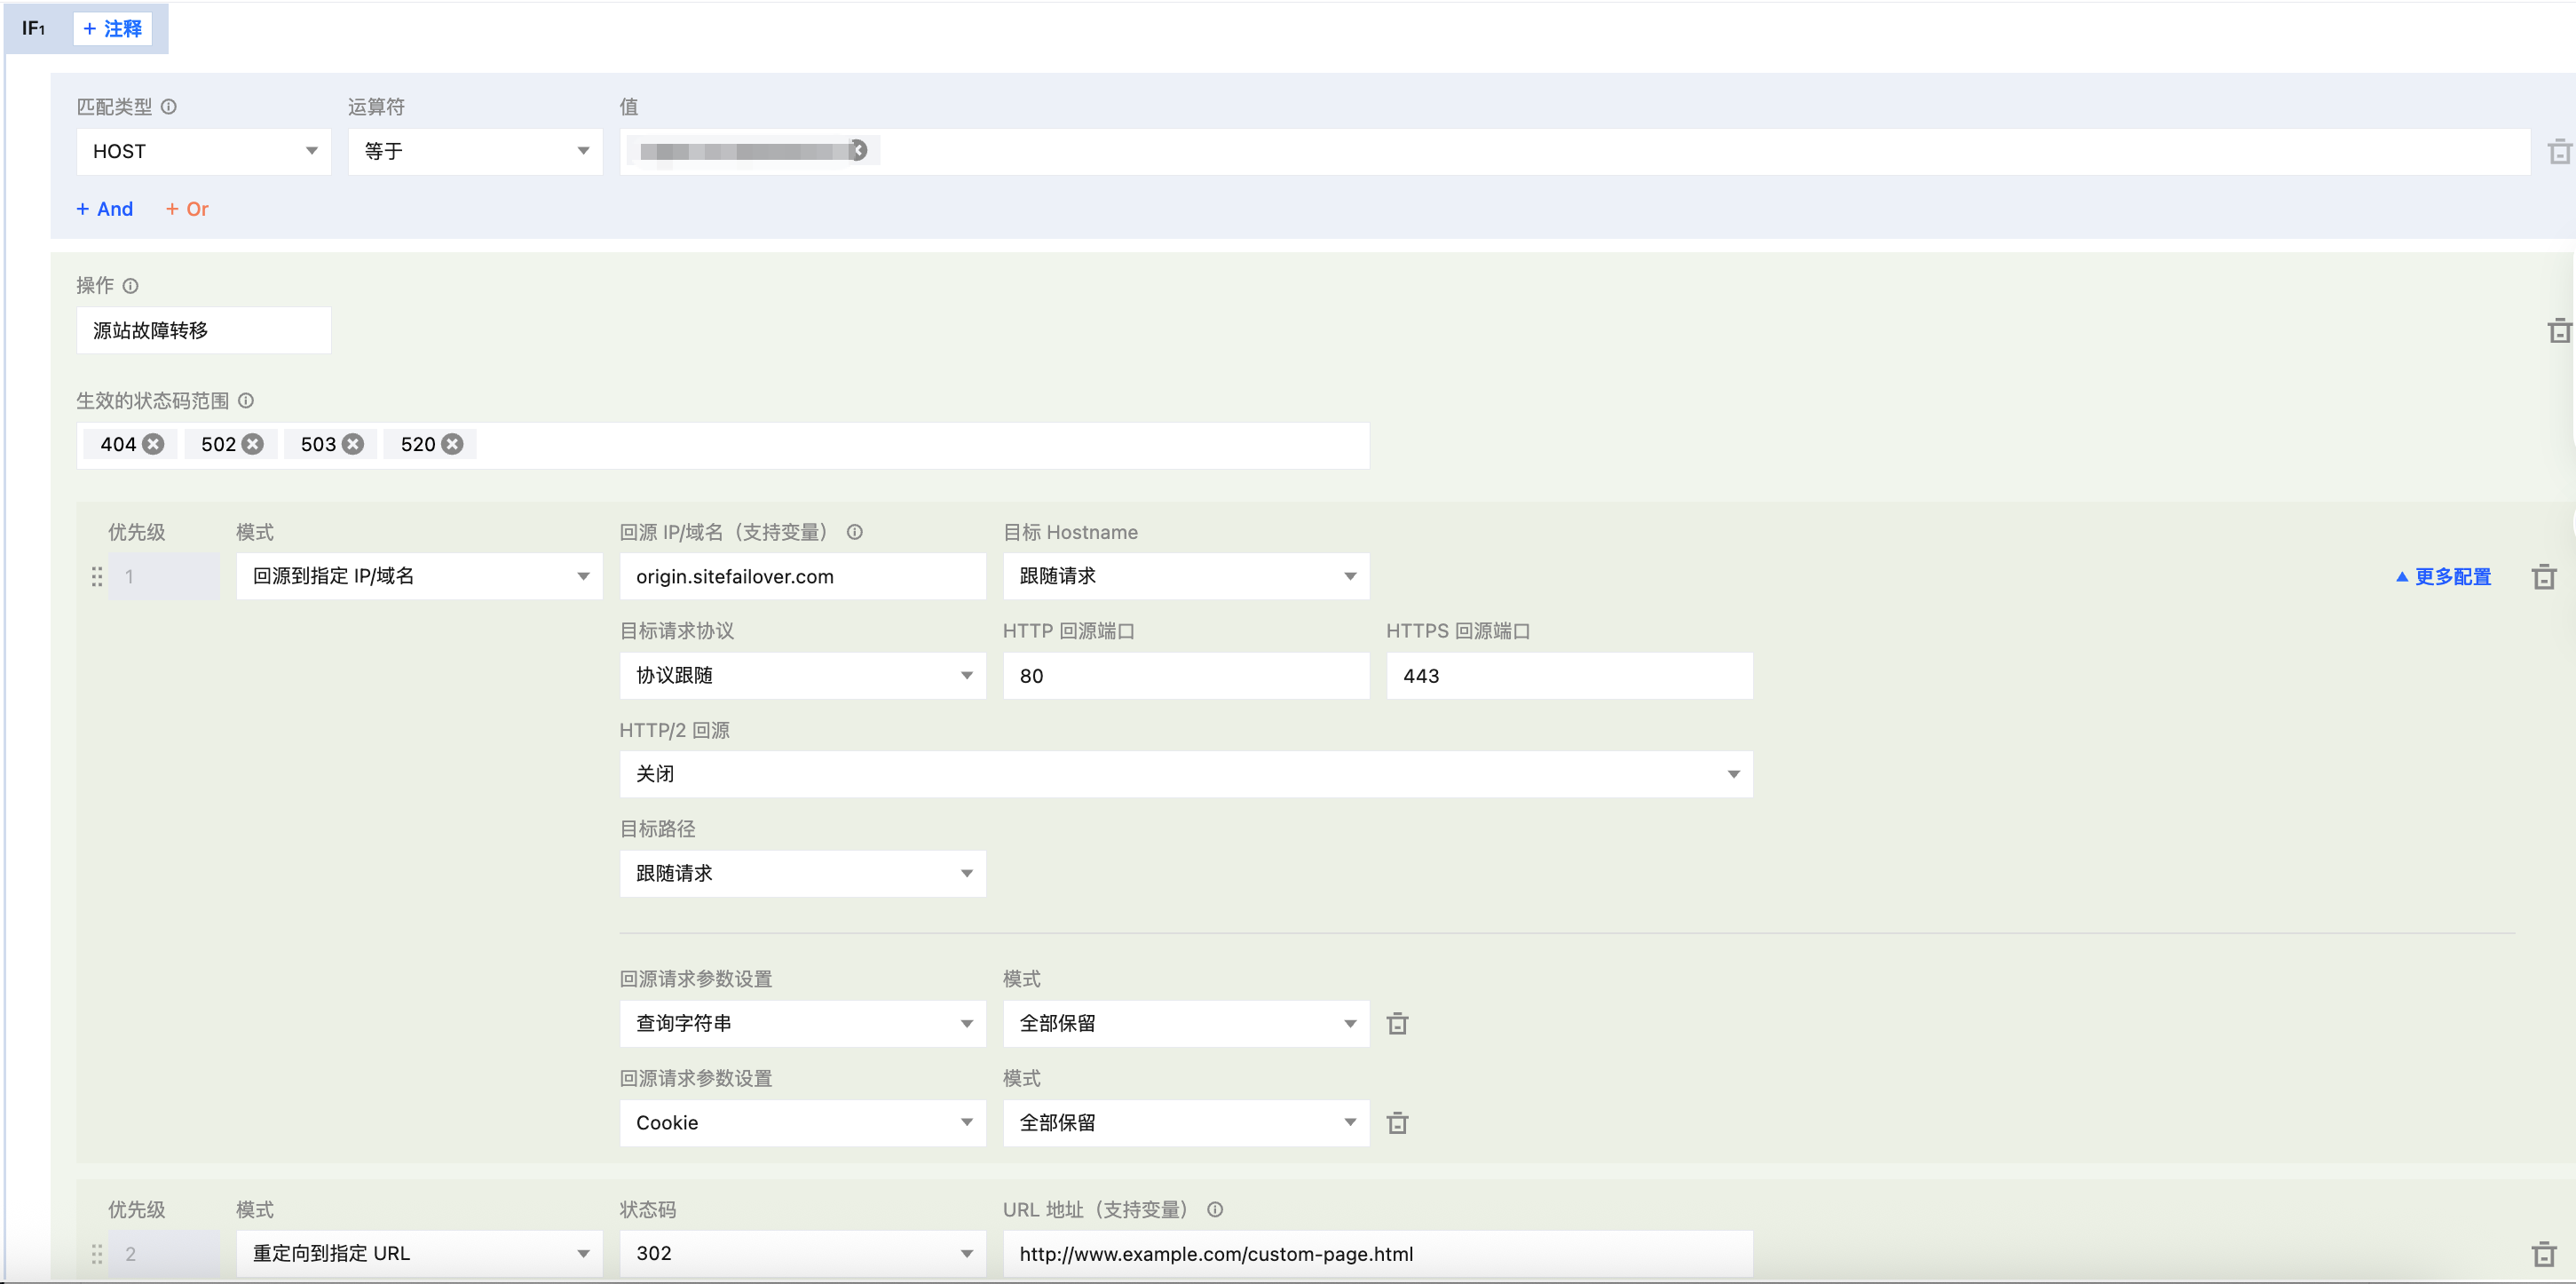Delete the 源站故障转移 operation block
2576x1284 pixels.
point(2559,331)
